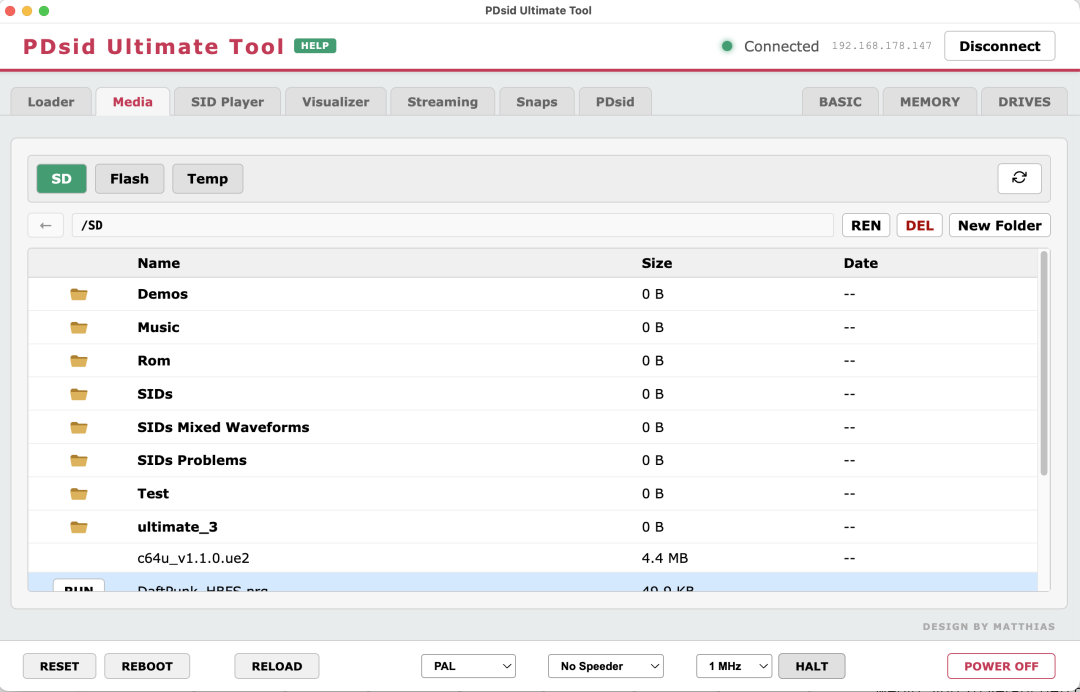Screen dimensions: 1080x692
Task: Click the /SD path input field
Action: point(453,225)
